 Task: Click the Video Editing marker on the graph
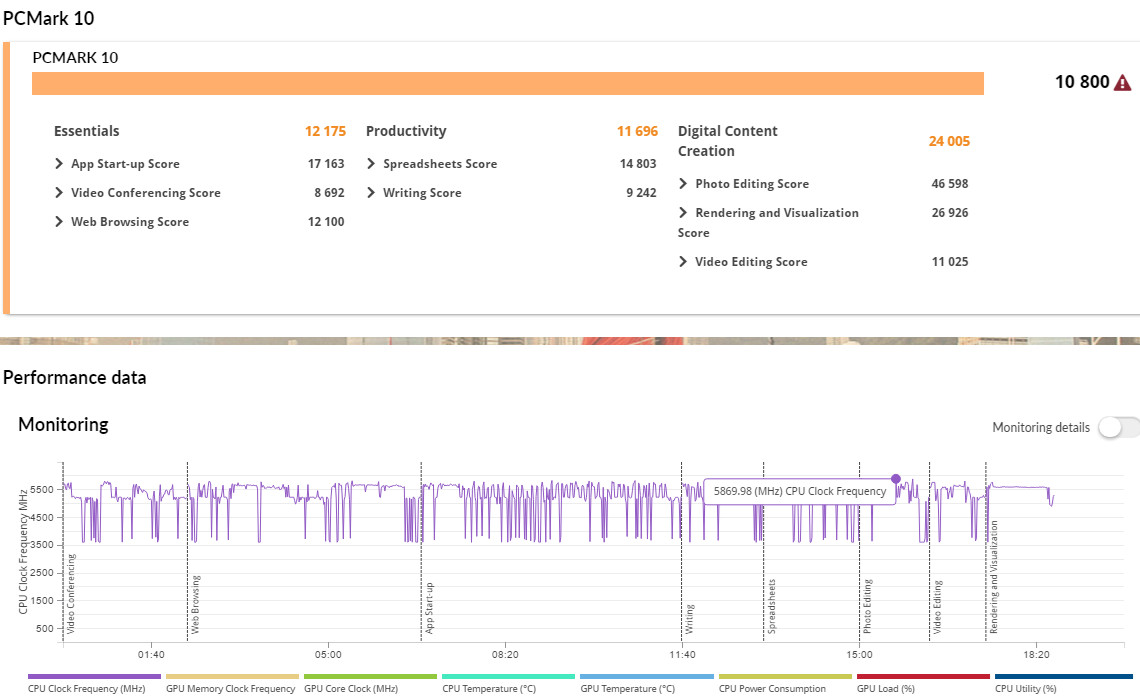[937, 607]
